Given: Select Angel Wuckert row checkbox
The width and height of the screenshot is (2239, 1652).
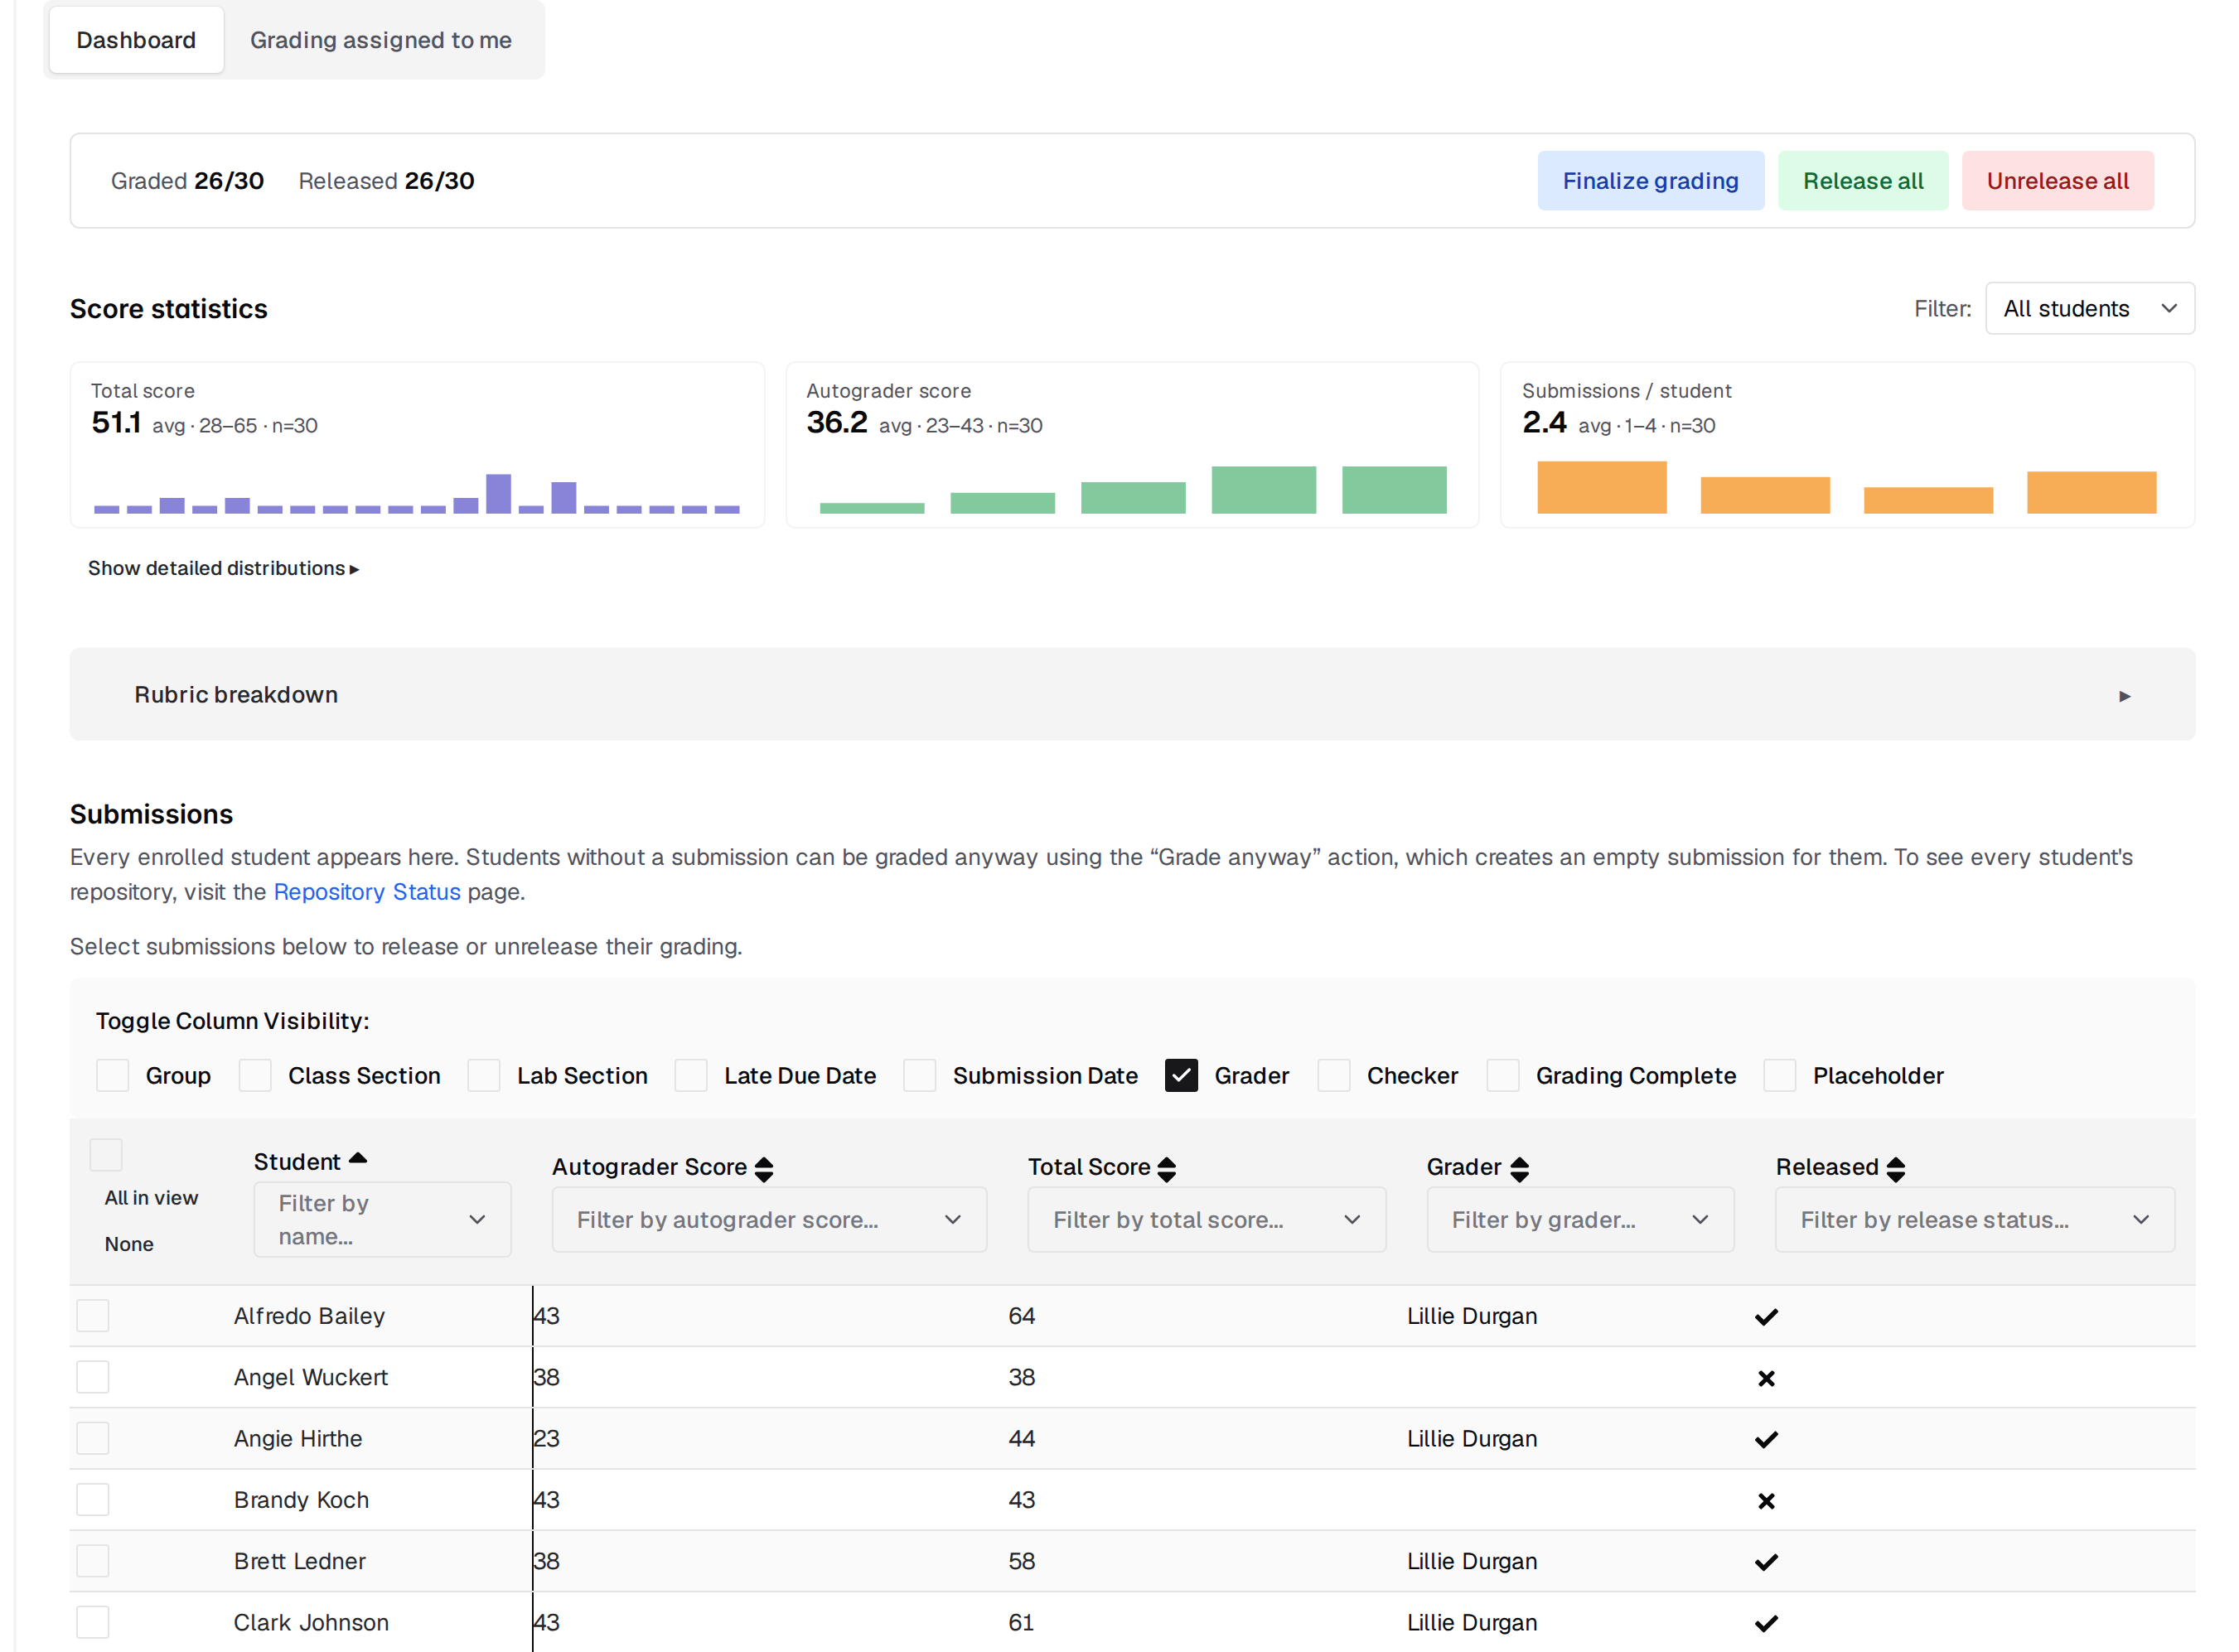Looking at the screenshot, I should [x=93, y=1377].
